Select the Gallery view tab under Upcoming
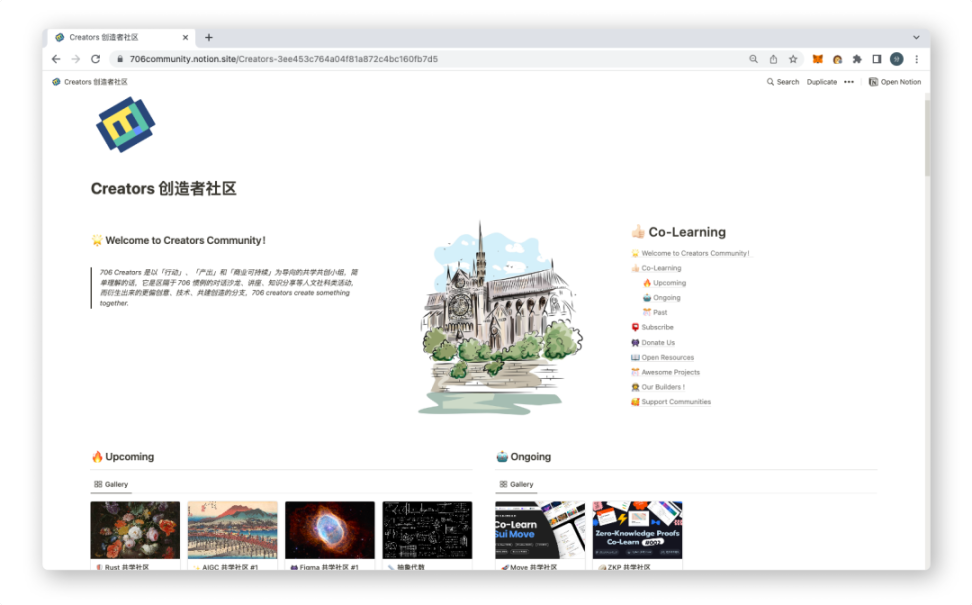 [x=111, y=484]
